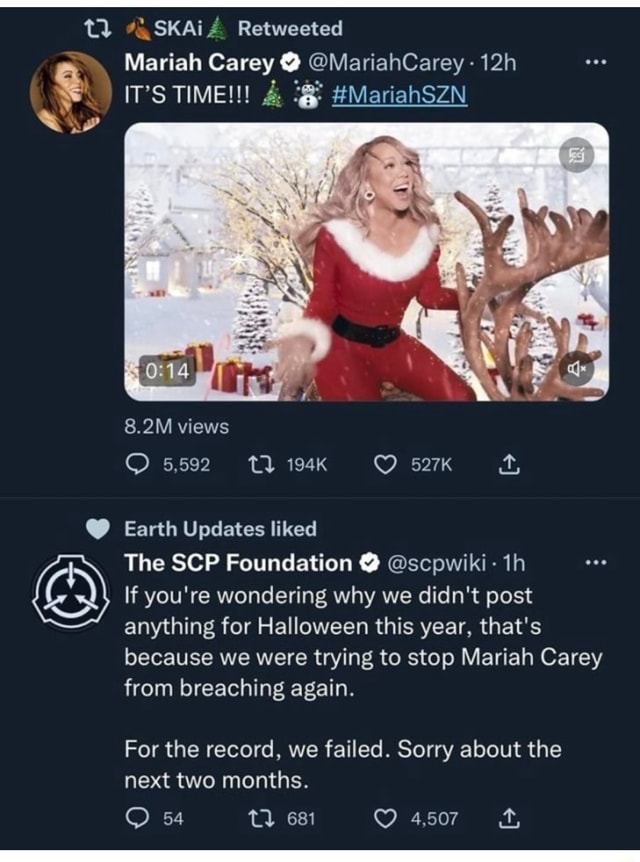Viewport: 640px width, 862px height.
Task: Retweet the SCP Foundation tweet
Action: [x=258, y=819]
